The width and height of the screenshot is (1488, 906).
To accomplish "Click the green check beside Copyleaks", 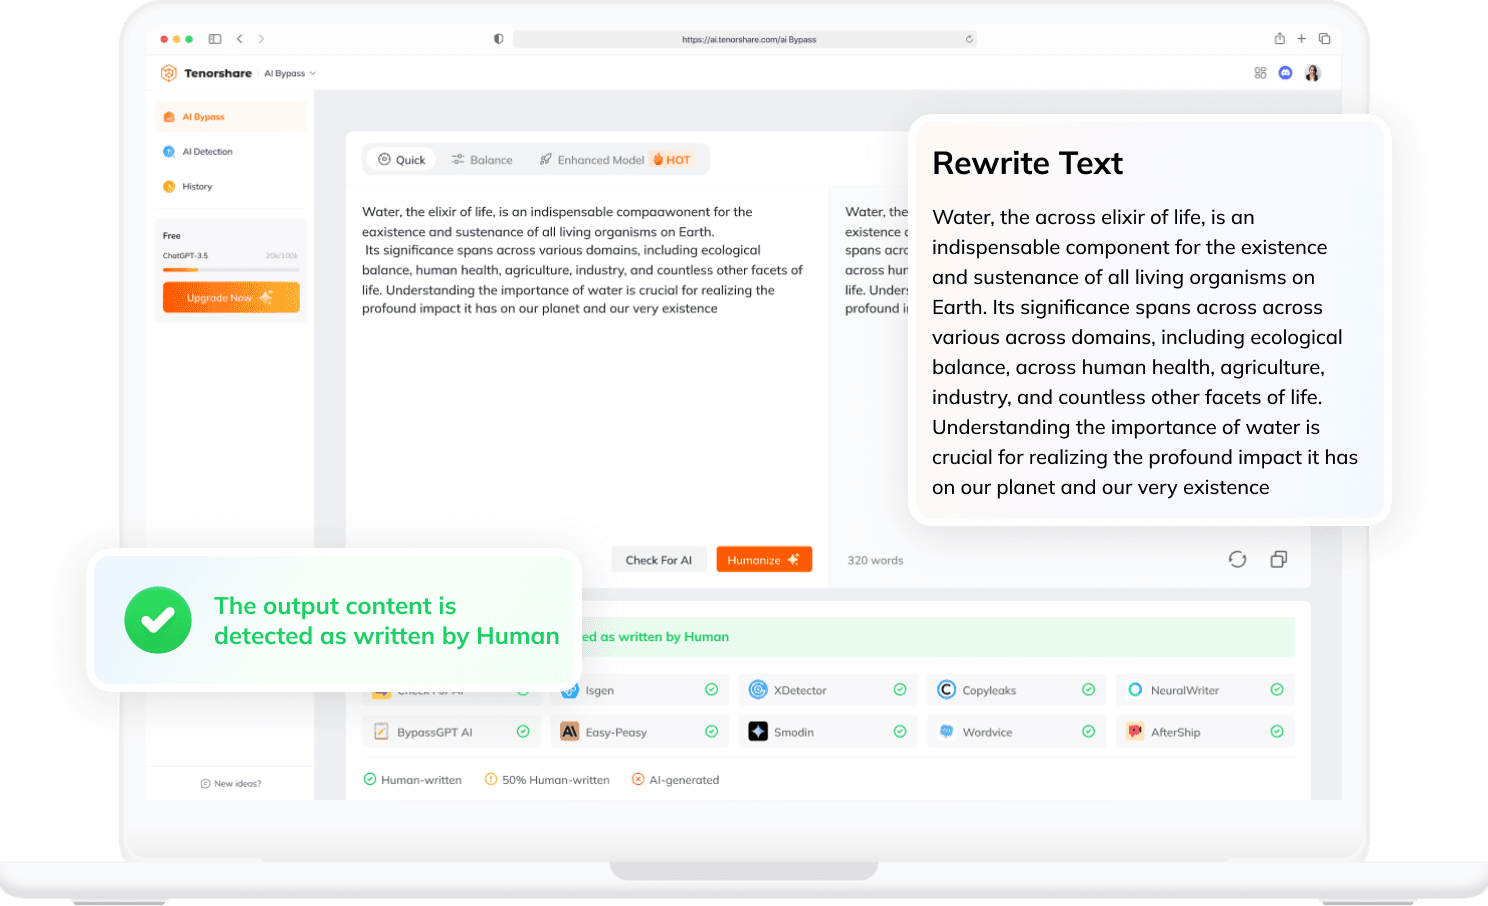I will [x=1088, y=690].
